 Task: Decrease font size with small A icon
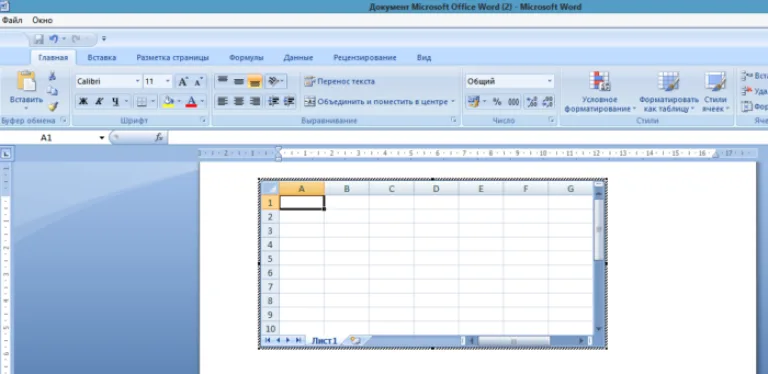(198, 82)
